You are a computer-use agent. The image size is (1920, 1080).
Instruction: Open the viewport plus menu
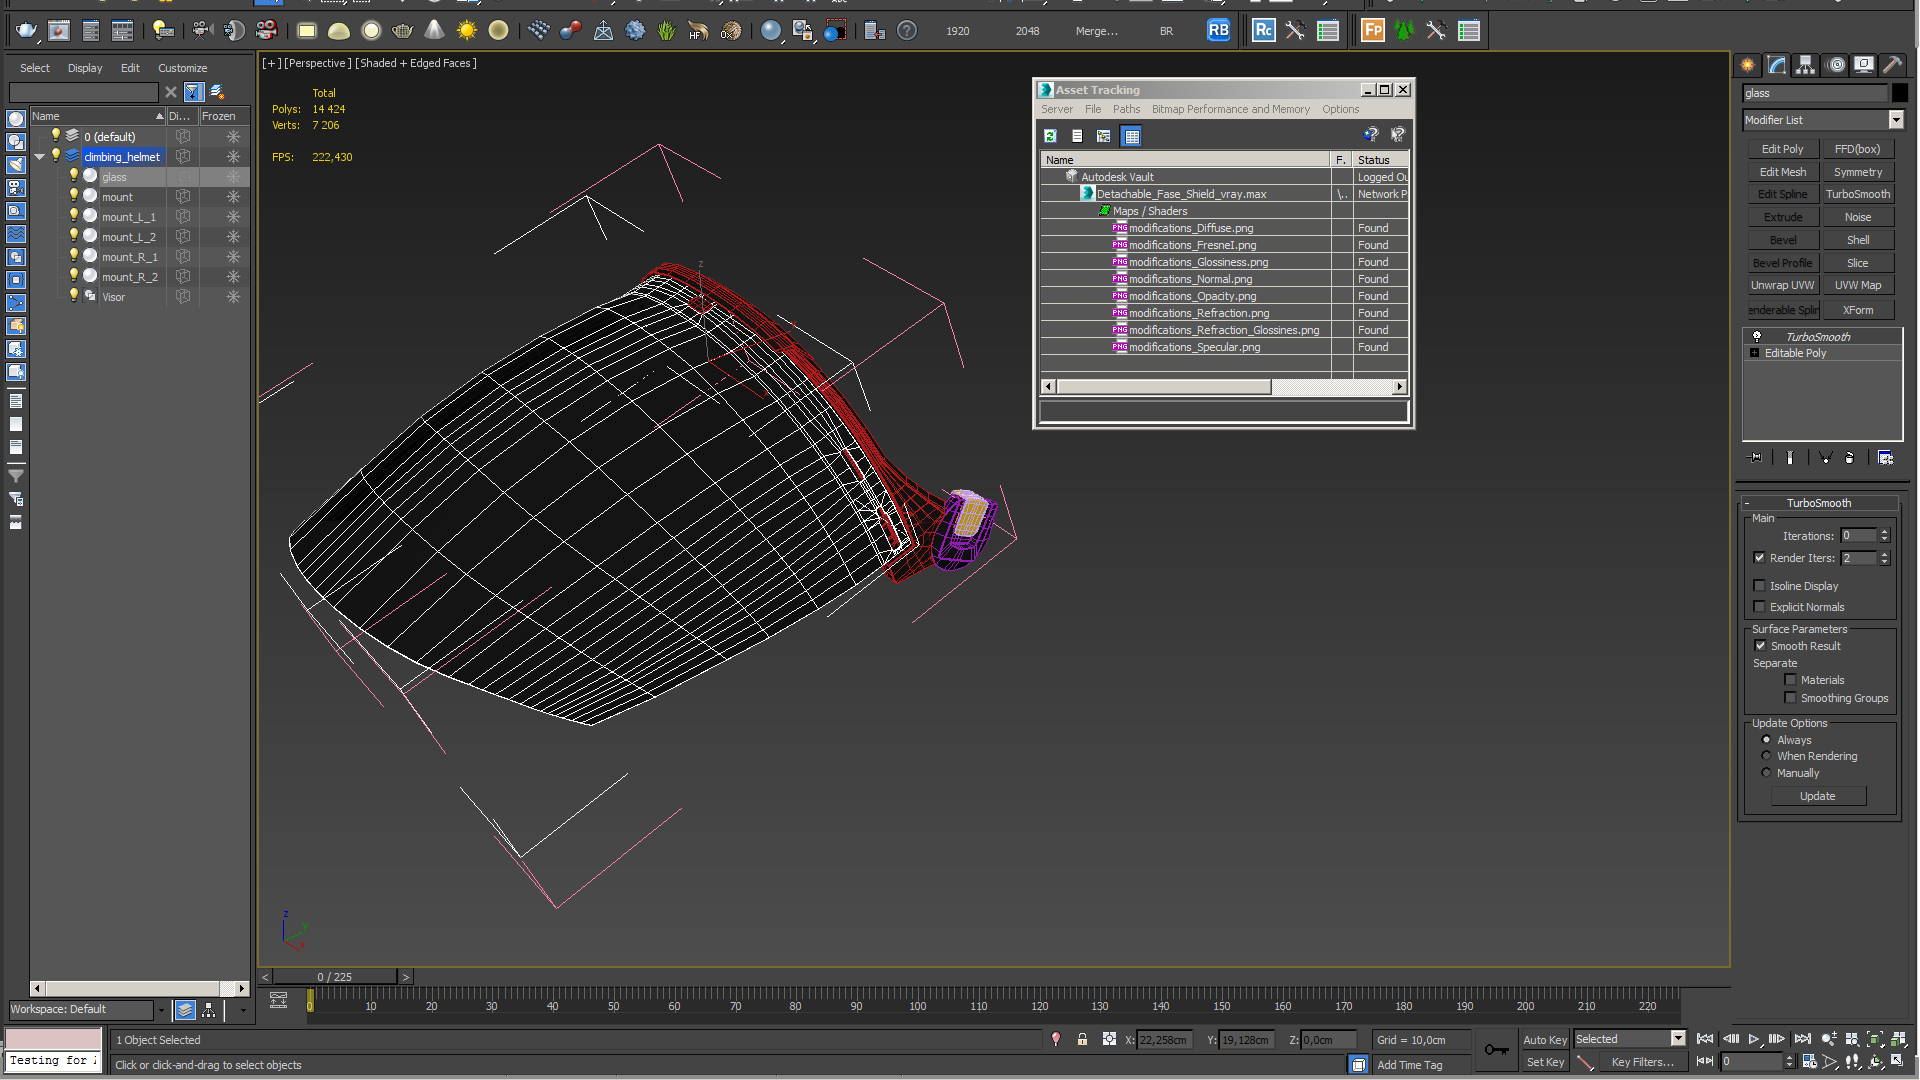pyautogui.click(x=271, y=63)
